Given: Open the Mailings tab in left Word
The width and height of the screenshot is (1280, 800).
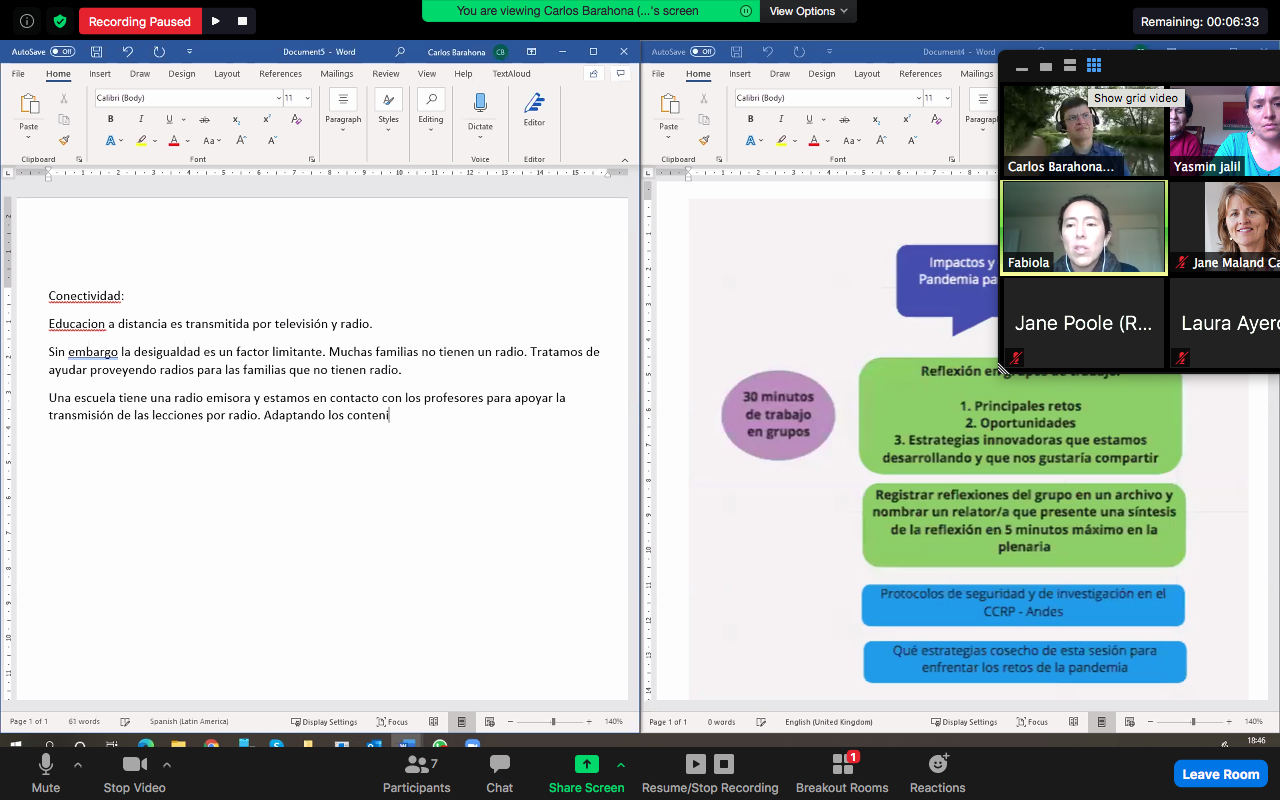Looking at the screenshot, I should pos(336,74).
